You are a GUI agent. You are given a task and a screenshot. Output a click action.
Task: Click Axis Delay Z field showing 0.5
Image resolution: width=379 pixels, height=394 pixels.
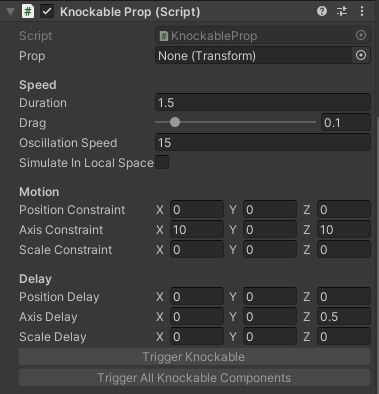tap(344, 317)
